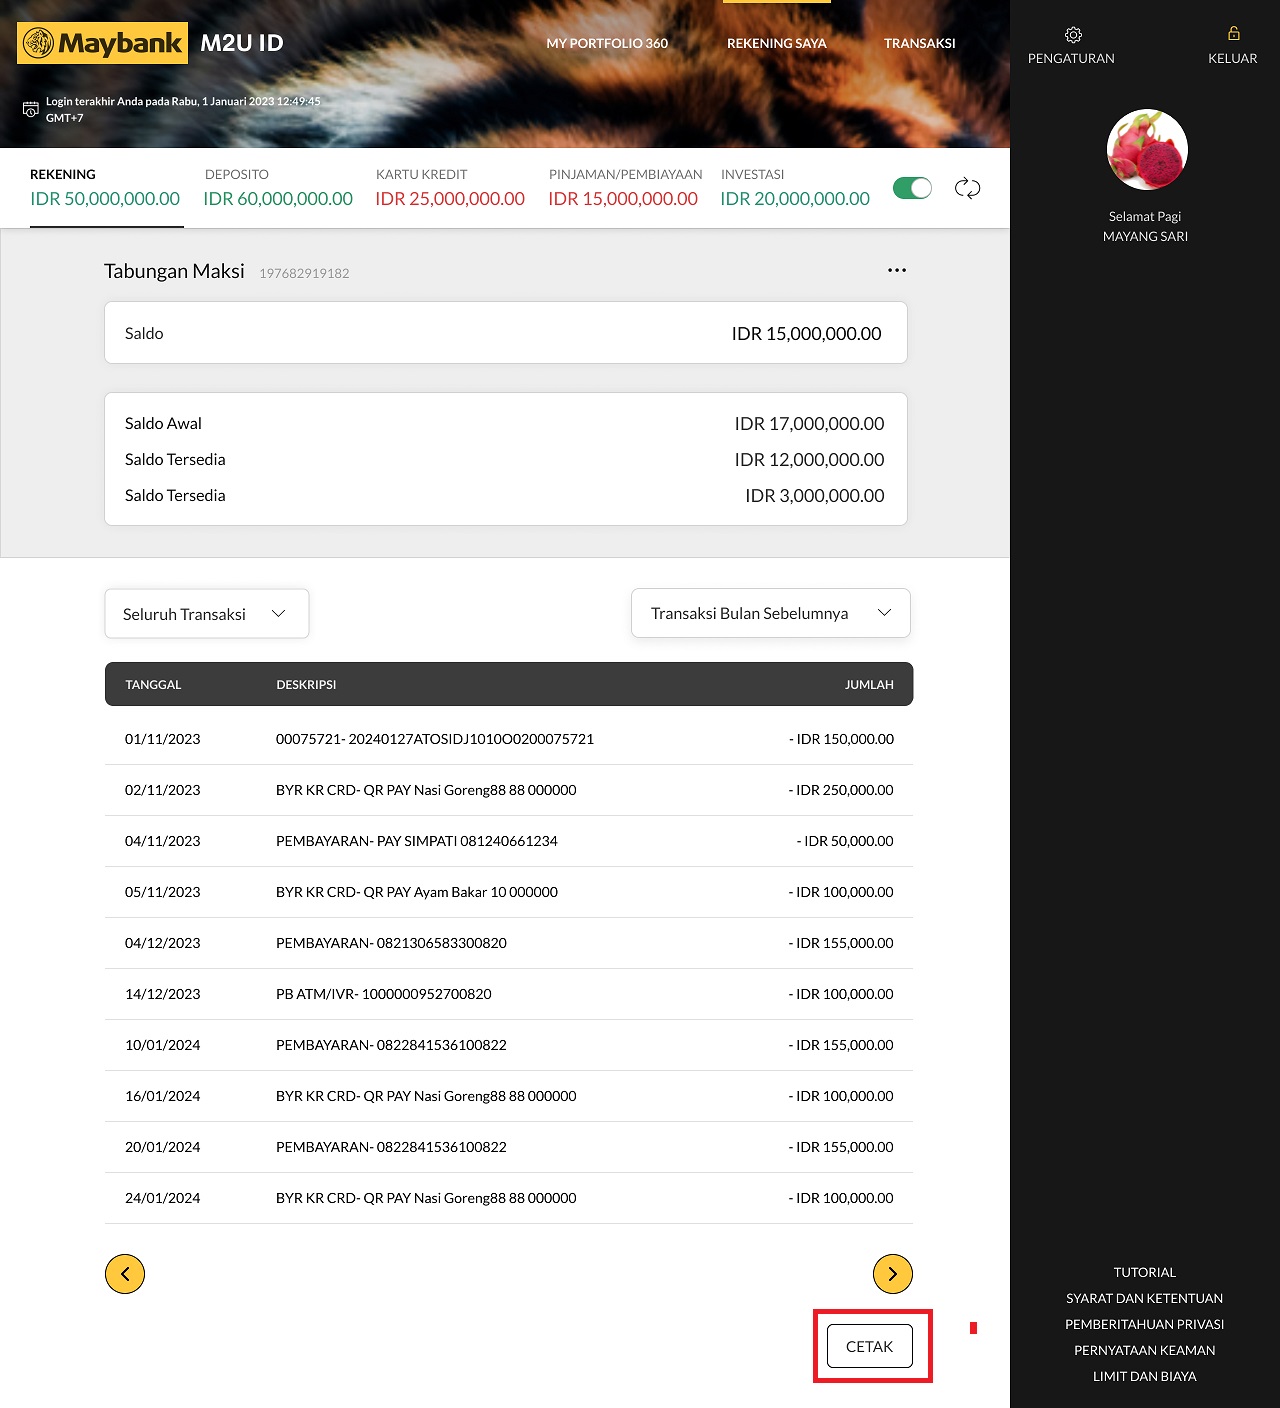Select the 24/01/2024 transaction date
1280x1408 pixels.
tap(162, 1198)
